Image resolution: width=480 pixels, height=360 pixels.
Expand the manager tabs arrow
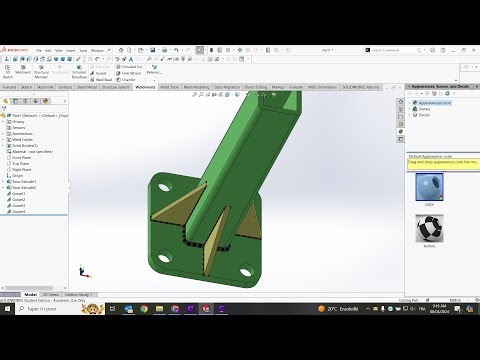[x=65, y=101]
